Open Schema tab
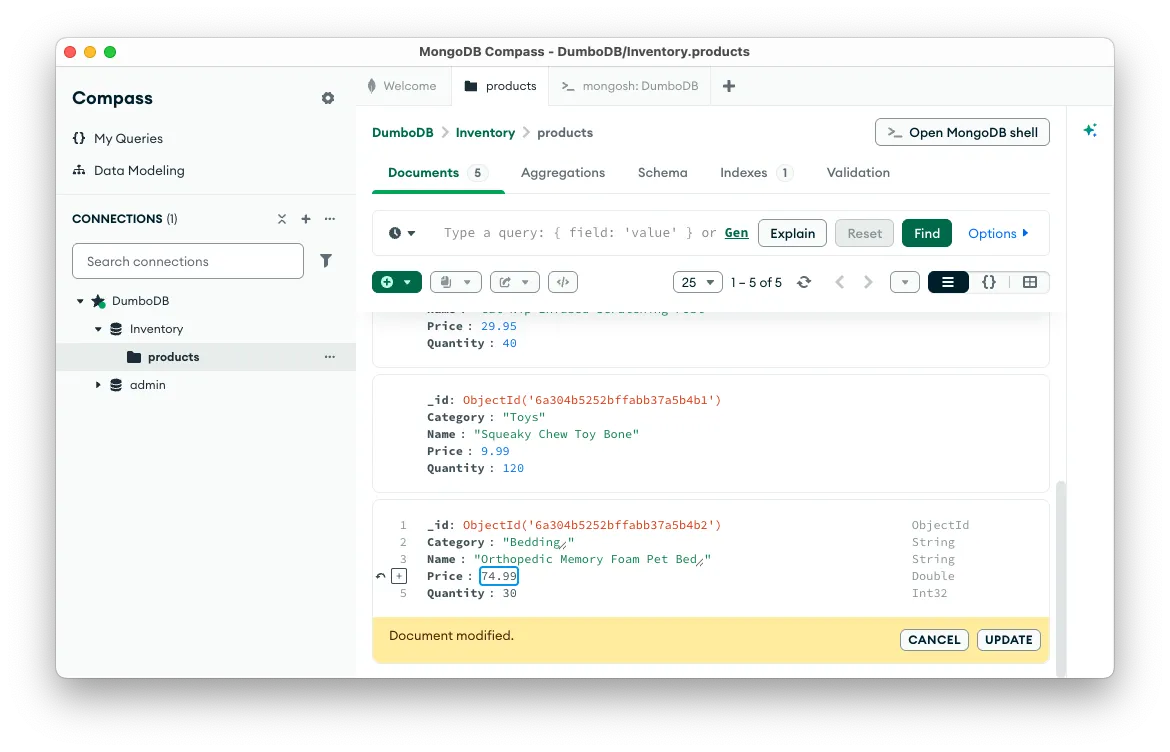The height and width of the screenshot is (752, 1170). click(x=663, y=172)
